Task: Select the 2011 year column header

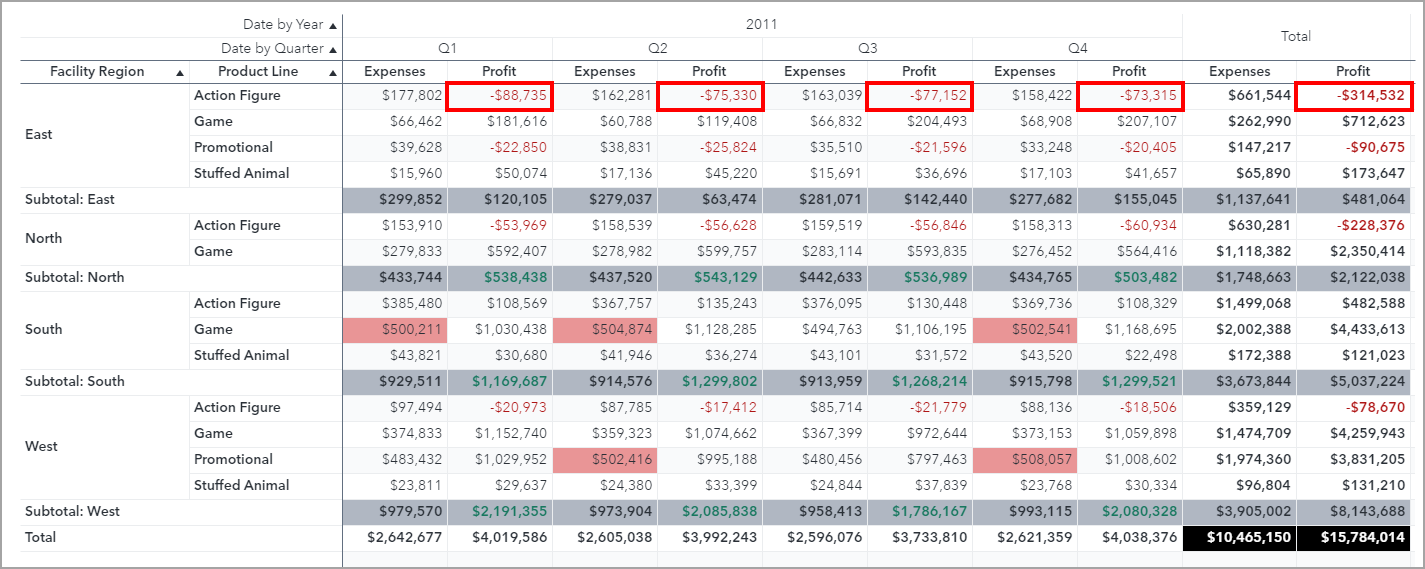Action: point(761,24)
